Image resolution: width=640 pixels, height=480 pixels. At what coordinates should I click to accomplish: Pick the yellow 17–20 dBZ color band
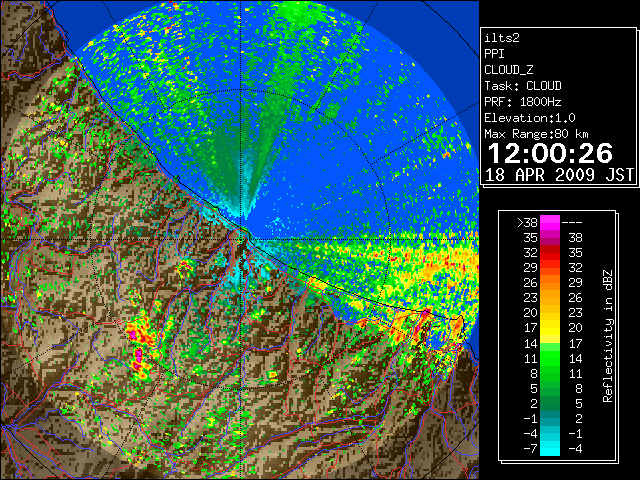[550, 328]
